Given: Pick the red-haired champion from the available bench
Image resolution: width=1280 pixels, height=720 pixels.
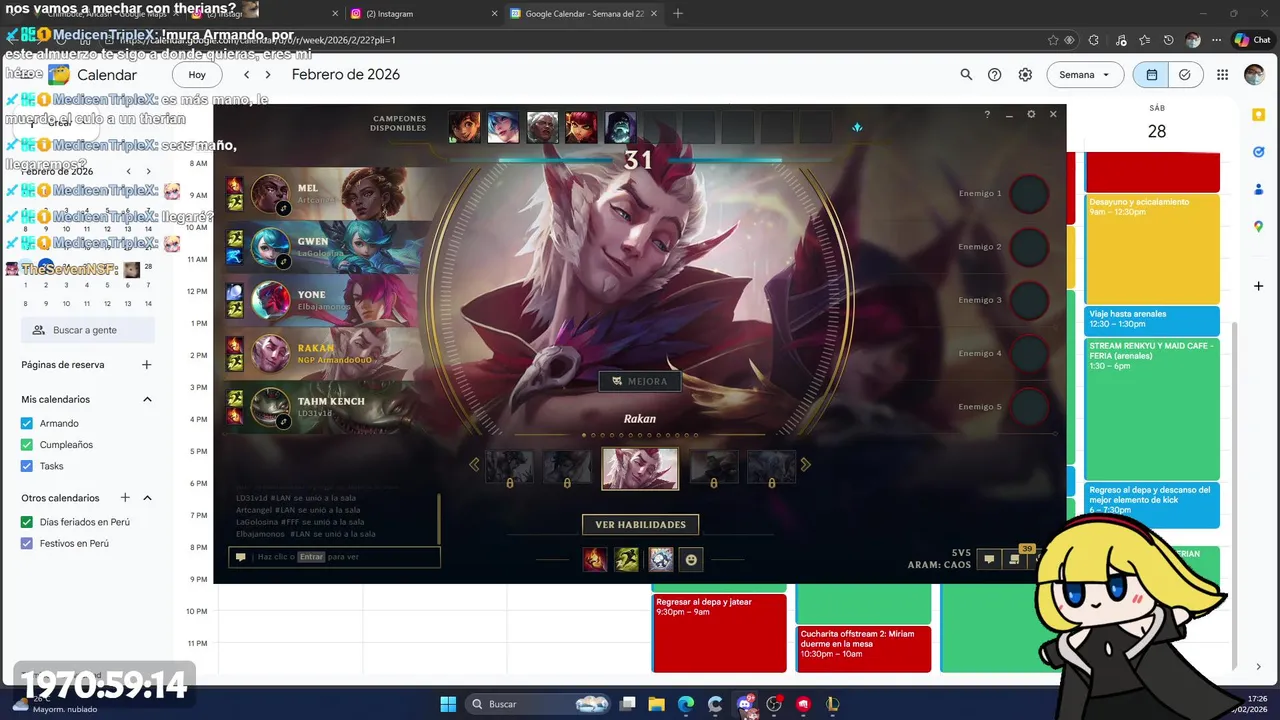Looking at the screenshot, I should (x=581, y=127).
